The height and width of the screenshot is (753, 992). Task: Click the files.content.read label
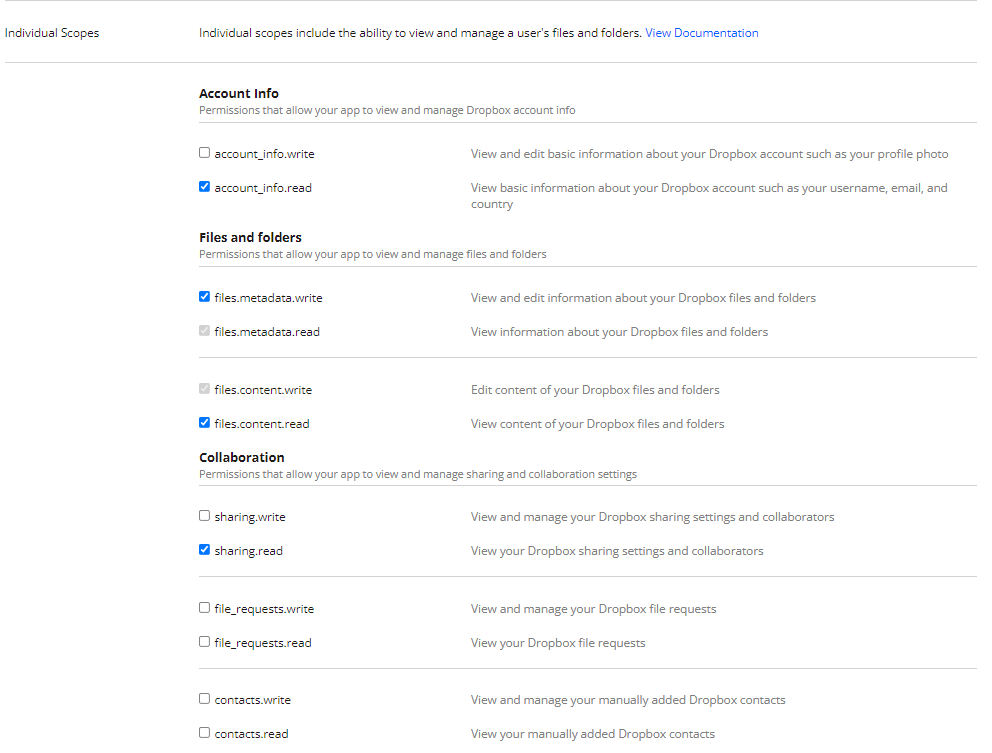pyautogui.click(x=261, y=424)
